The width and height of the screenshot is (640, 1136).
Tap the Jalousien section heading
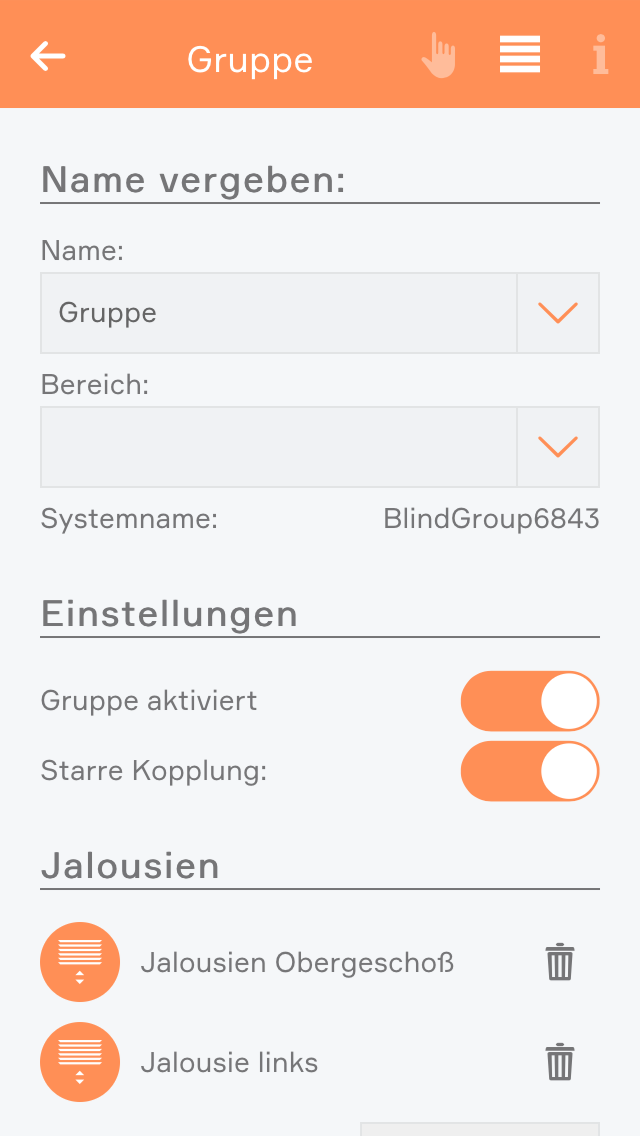point(130,865)
